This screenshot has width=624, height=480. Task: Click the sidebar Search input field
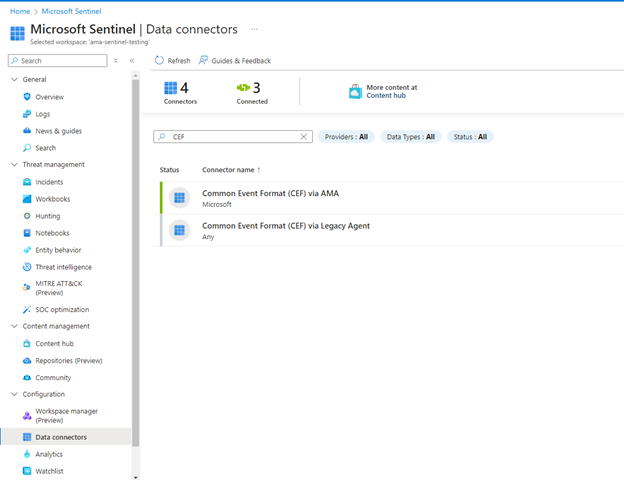click(x=58, y=60)
